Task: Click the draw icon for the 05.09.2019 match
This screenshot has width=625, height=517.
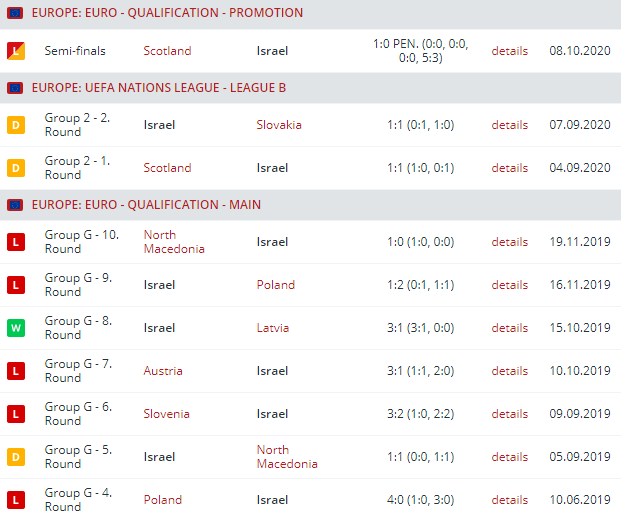Action: pos(15,457)
